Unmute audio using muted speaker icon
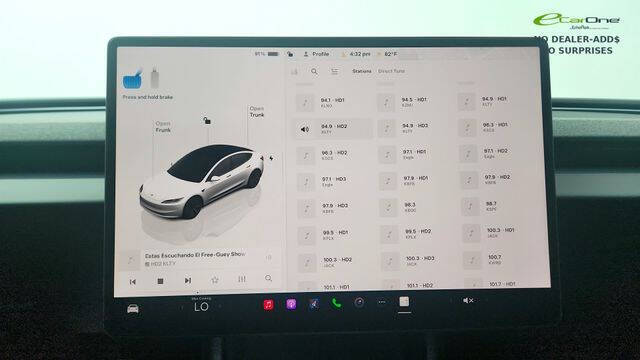 tap(468, 300)
